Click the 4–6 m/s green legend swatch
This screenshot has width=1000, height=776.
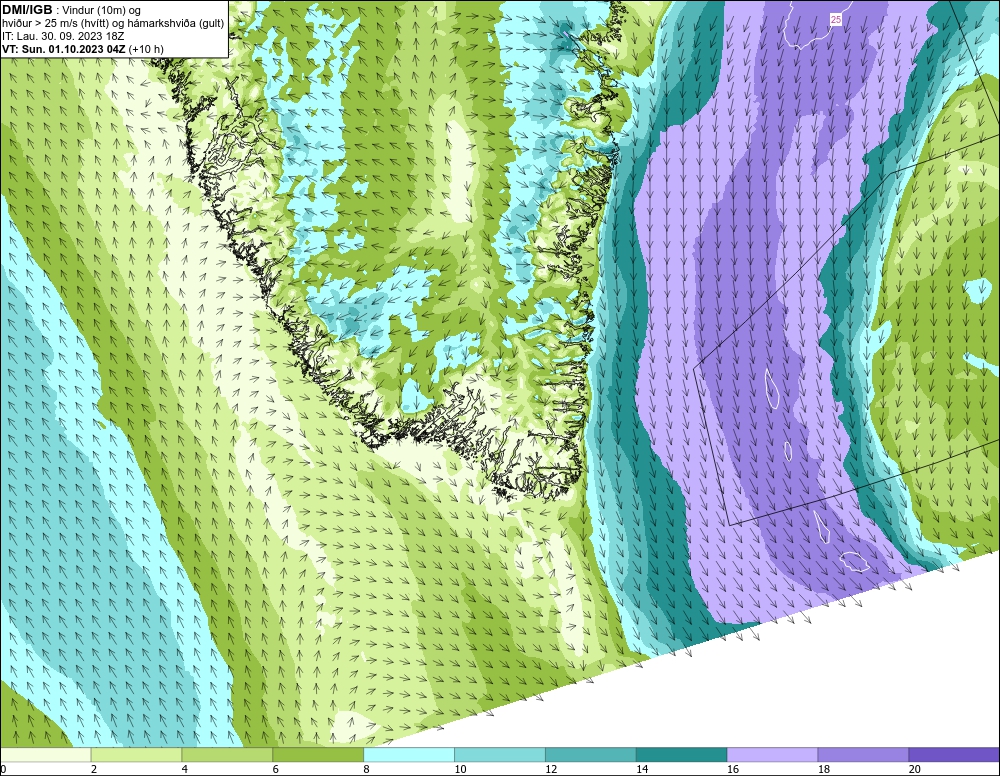click(228, 755)
